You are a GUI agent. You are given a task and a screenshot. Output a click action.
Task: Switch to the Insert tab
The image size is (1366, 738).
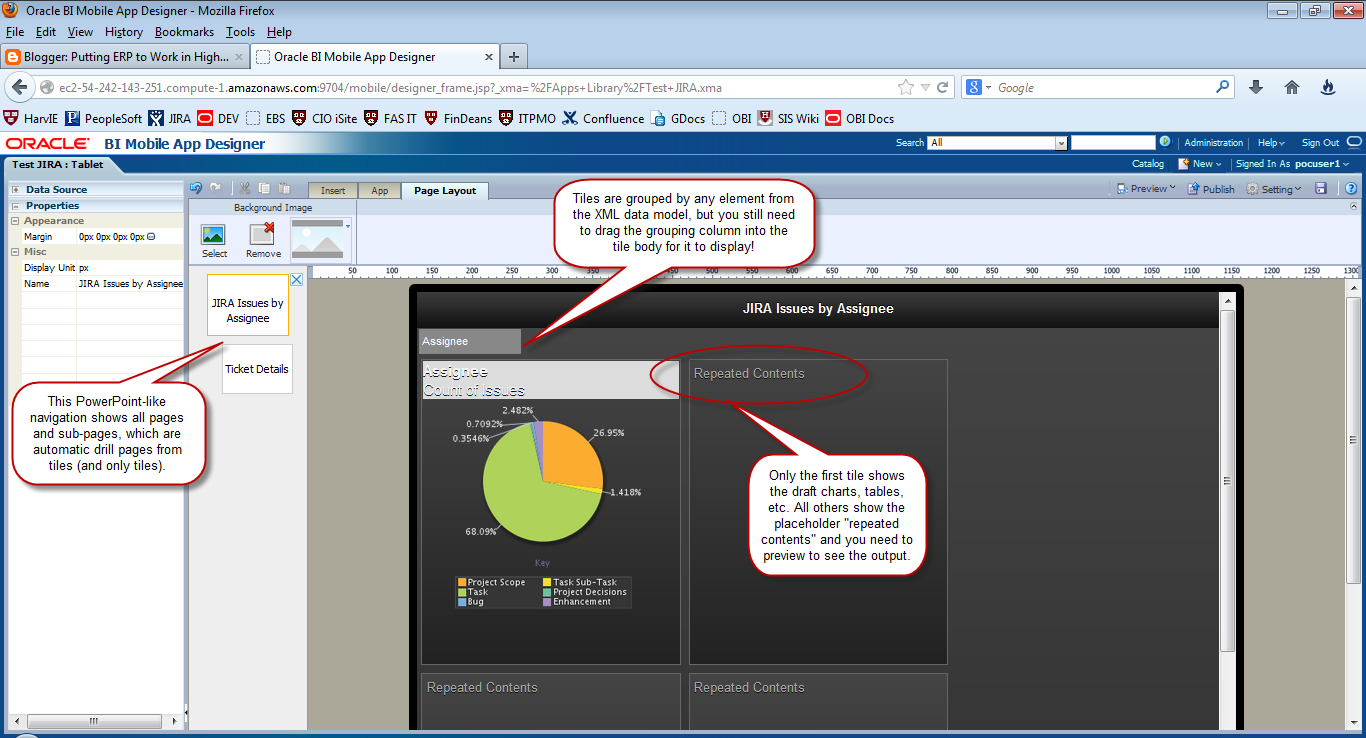click(333, 190)
